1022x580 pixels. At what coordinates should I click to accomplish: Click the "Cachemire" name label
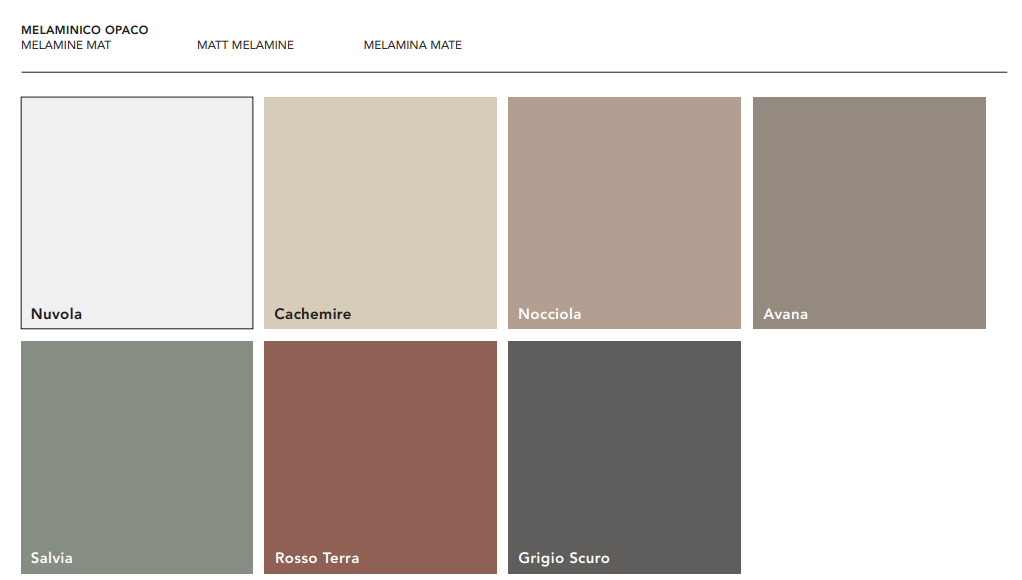pyautogui.click(x=312, y=314)
